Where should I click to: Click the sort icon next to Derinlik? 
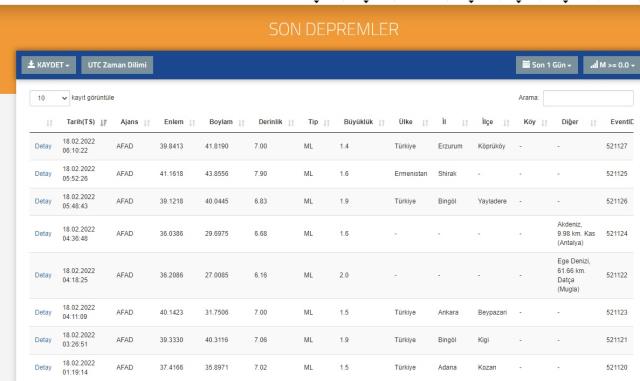pos(291,123)
